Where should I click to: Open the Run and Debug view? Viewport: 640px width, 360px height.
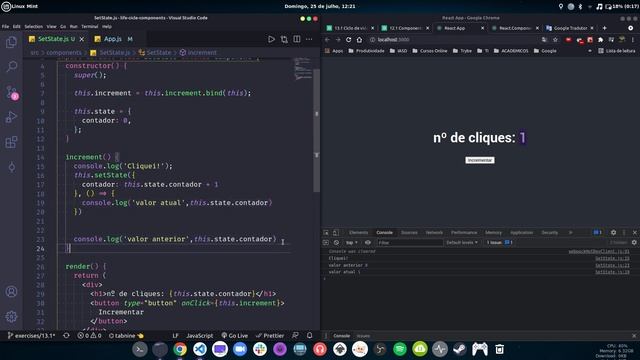tap(11, 117)
